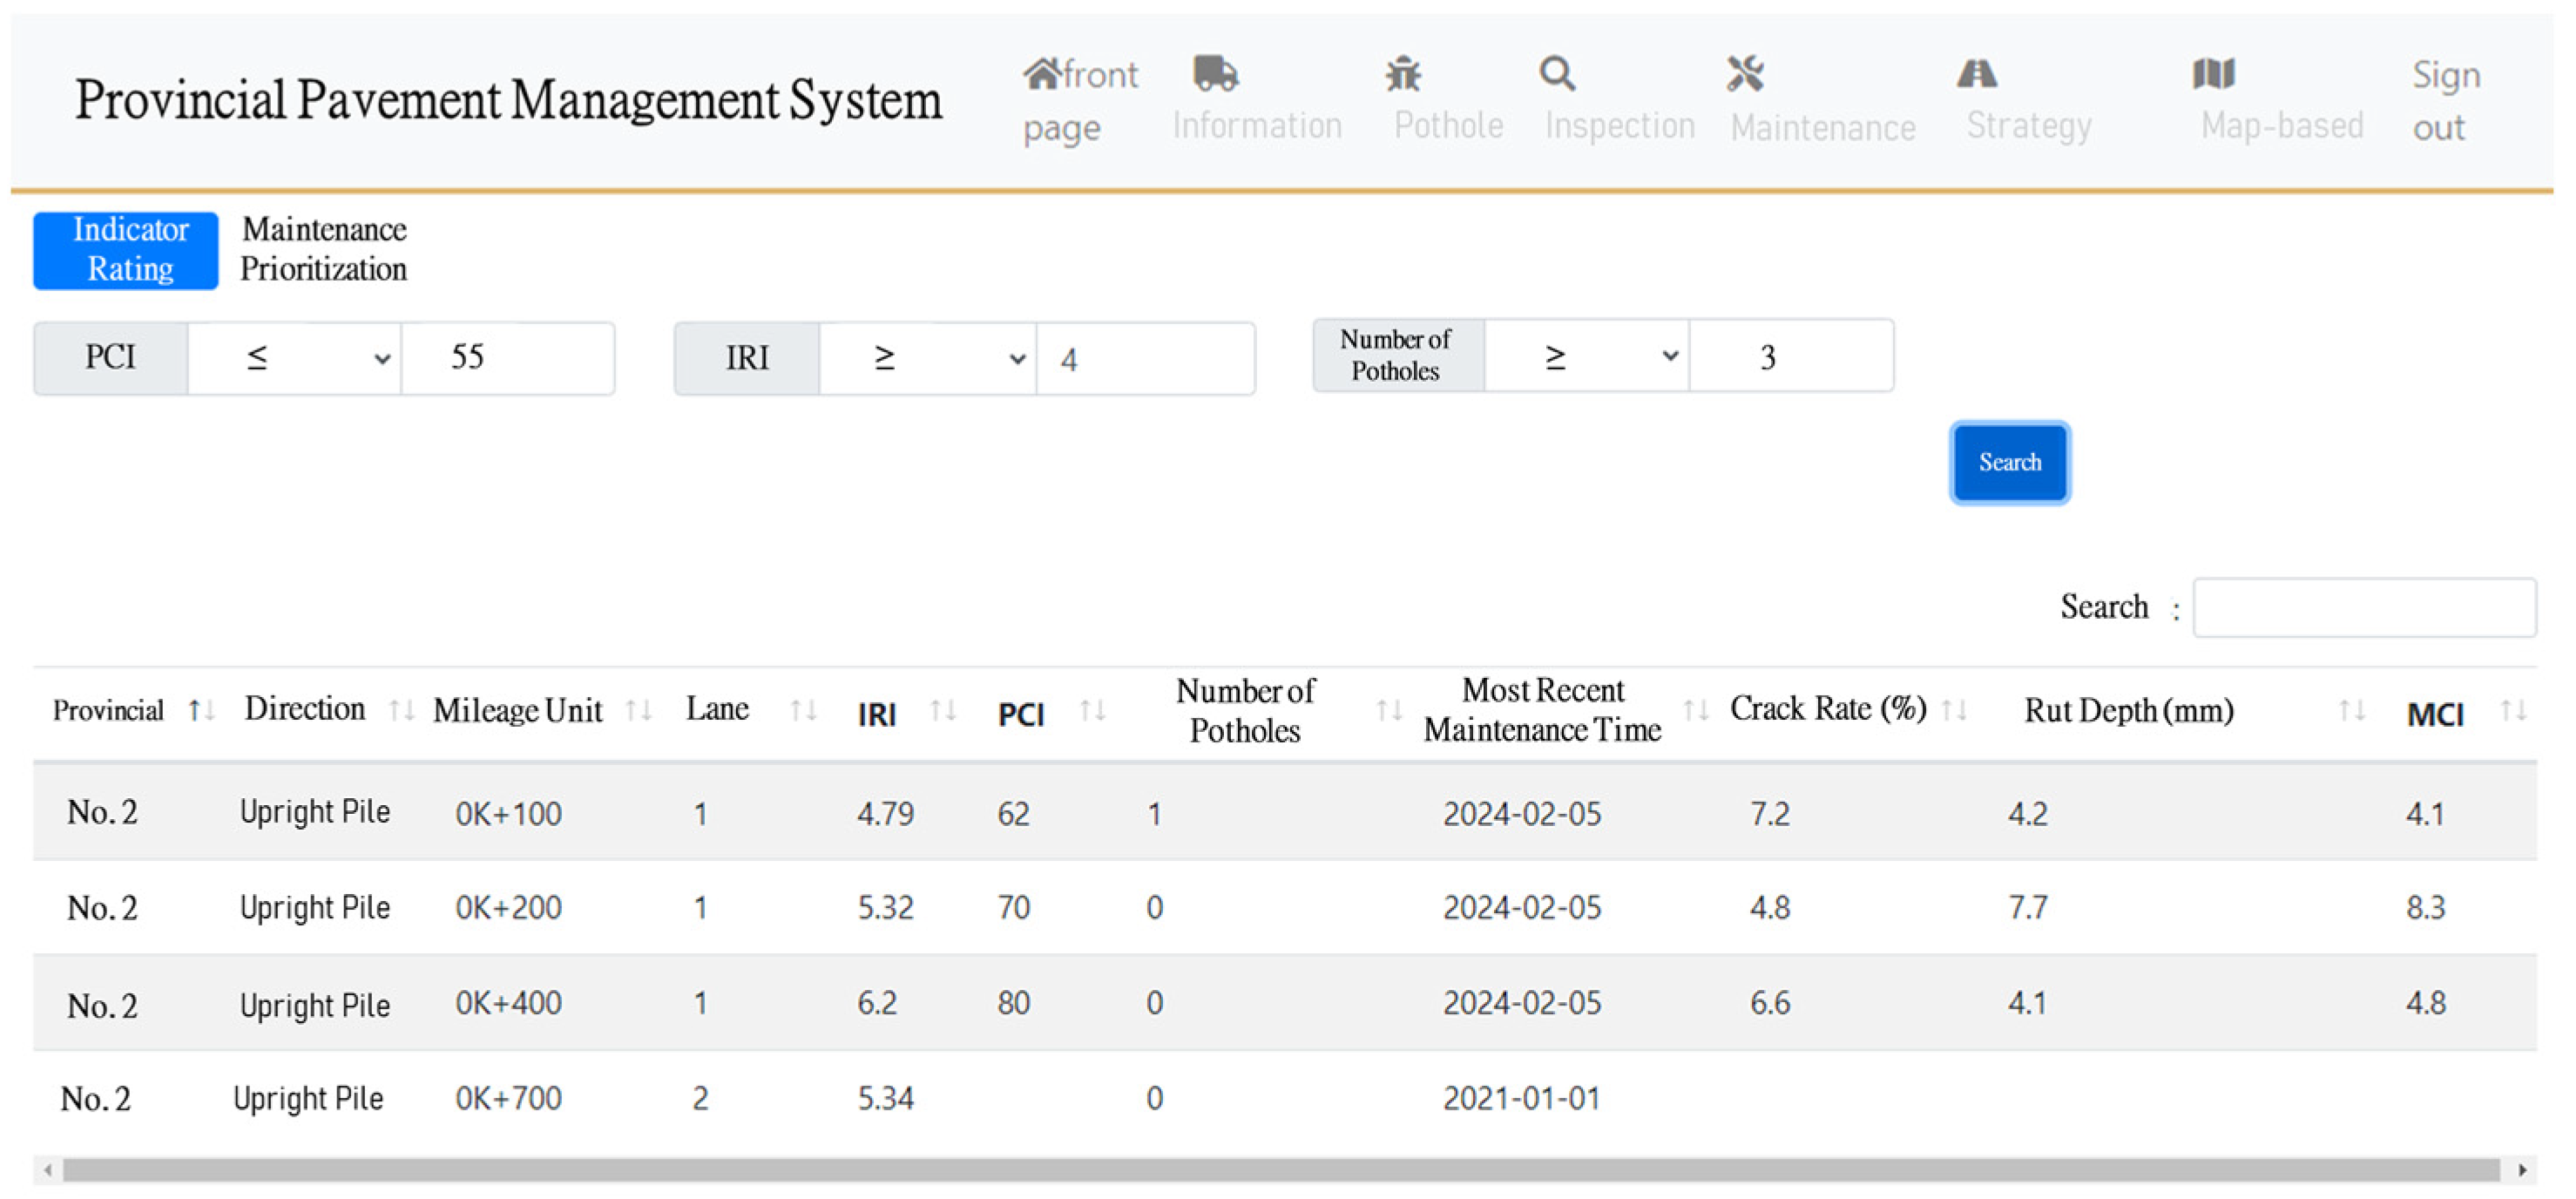Open Inspection magnifier icon

[1557, 74]
